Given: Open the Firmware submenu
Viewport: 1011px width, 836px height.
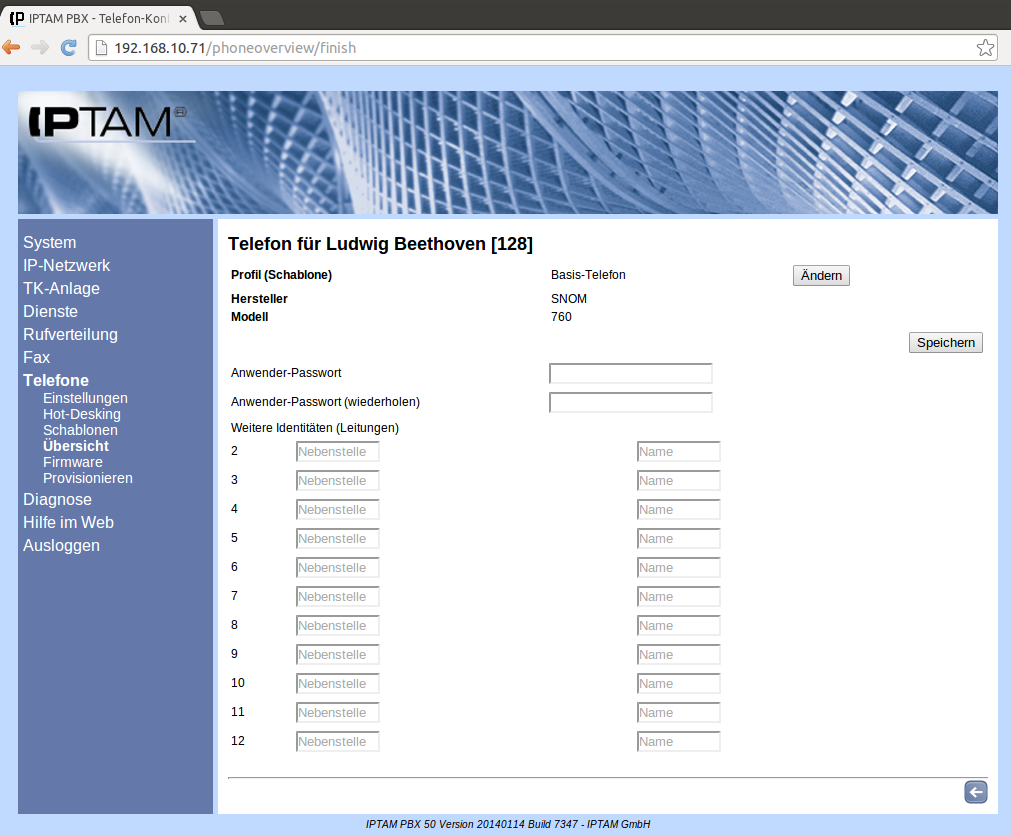Looking at the screenshot, I should pyautogui.click(x=73, y=462).
